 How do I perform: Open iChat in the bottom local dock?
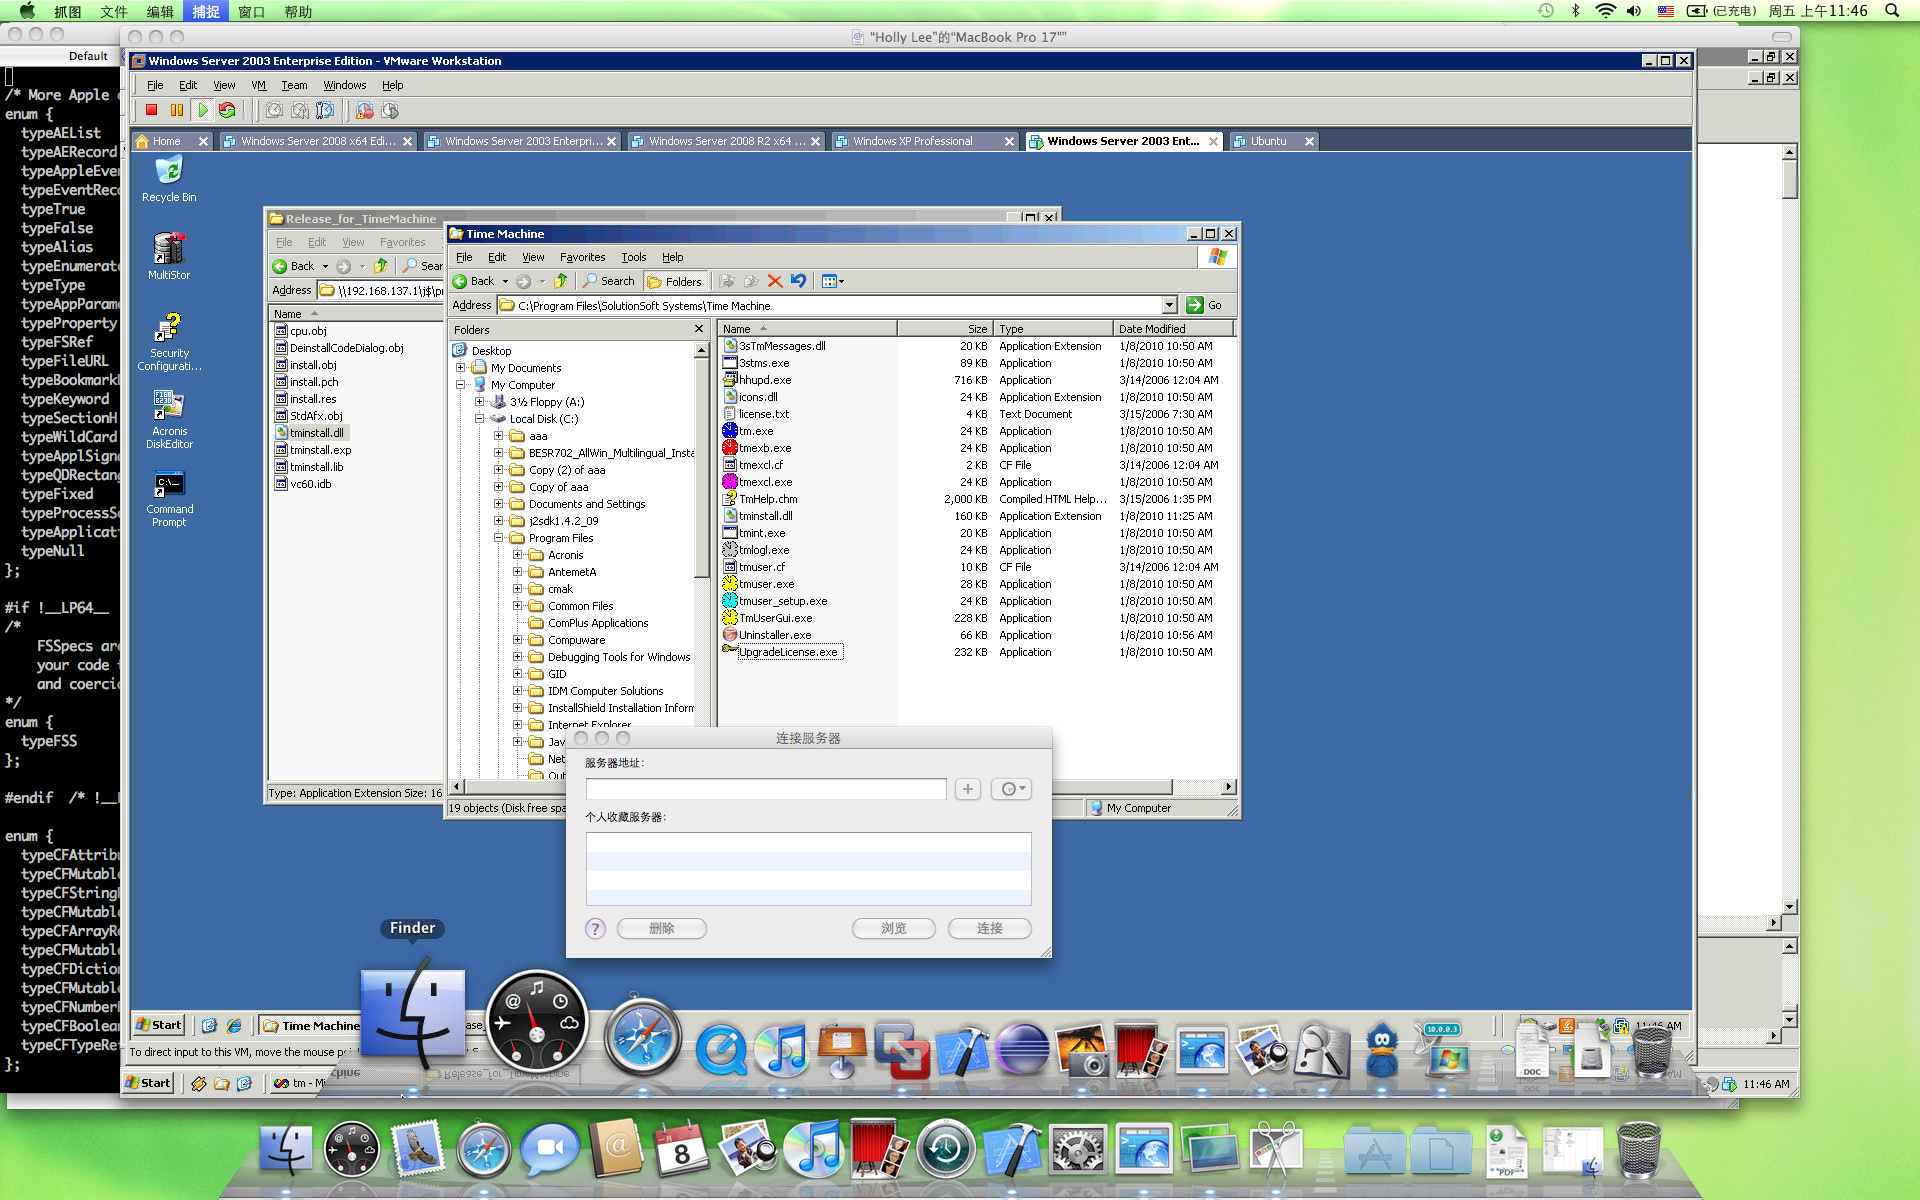(550, 1149)
